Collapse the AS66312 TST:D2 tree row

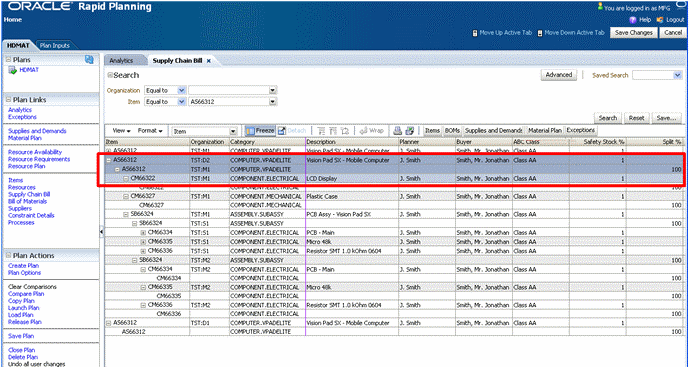pyautogui.click(x=109, y=160)
